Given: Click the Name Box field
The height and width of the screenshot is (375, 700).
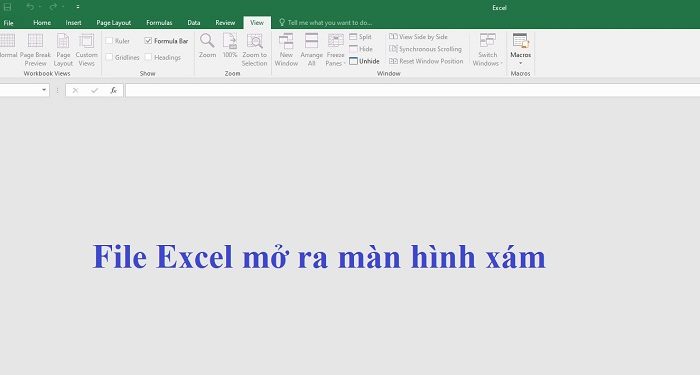Looking at the screenshot, I should click(x=21, y=90).
